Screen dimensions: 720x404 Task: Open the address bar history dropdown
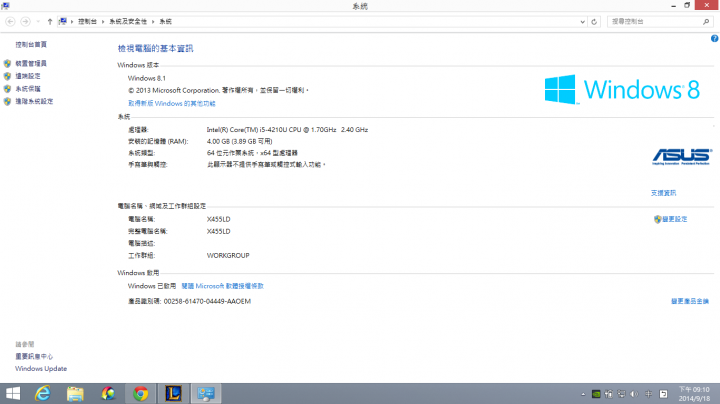pyautogui.click(x=582, y=22)
